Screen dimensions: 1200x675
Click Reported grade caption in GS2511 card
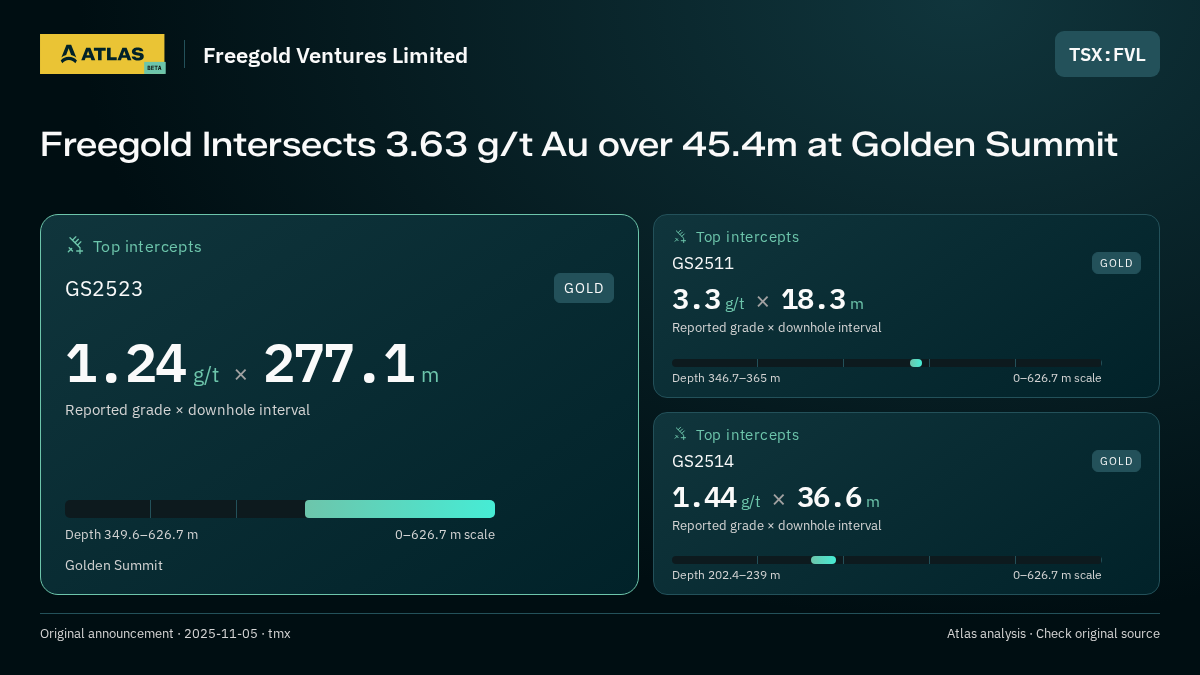[x=777, y=328]
